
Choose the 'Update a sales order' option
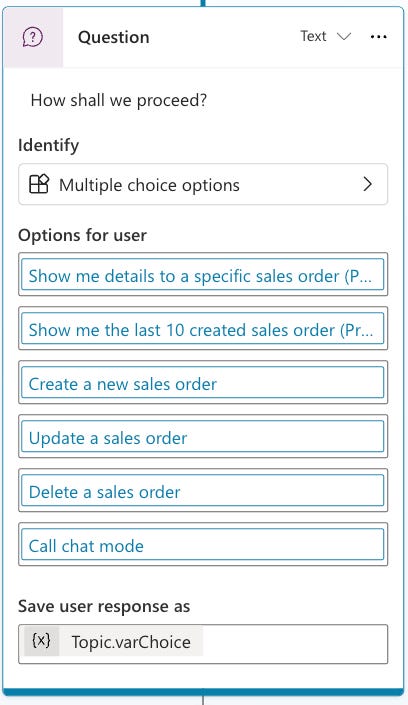[203, 437]
